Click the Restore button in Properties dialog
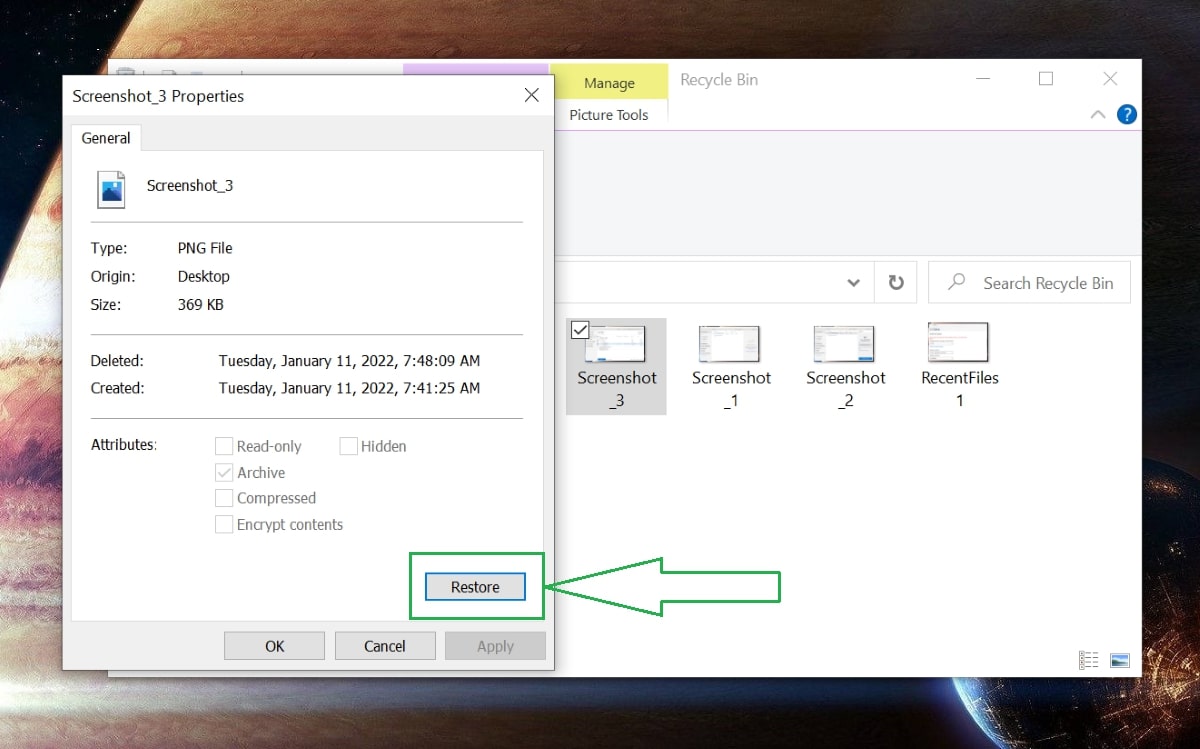The image size is (1200, 749). tap(475, 586)
